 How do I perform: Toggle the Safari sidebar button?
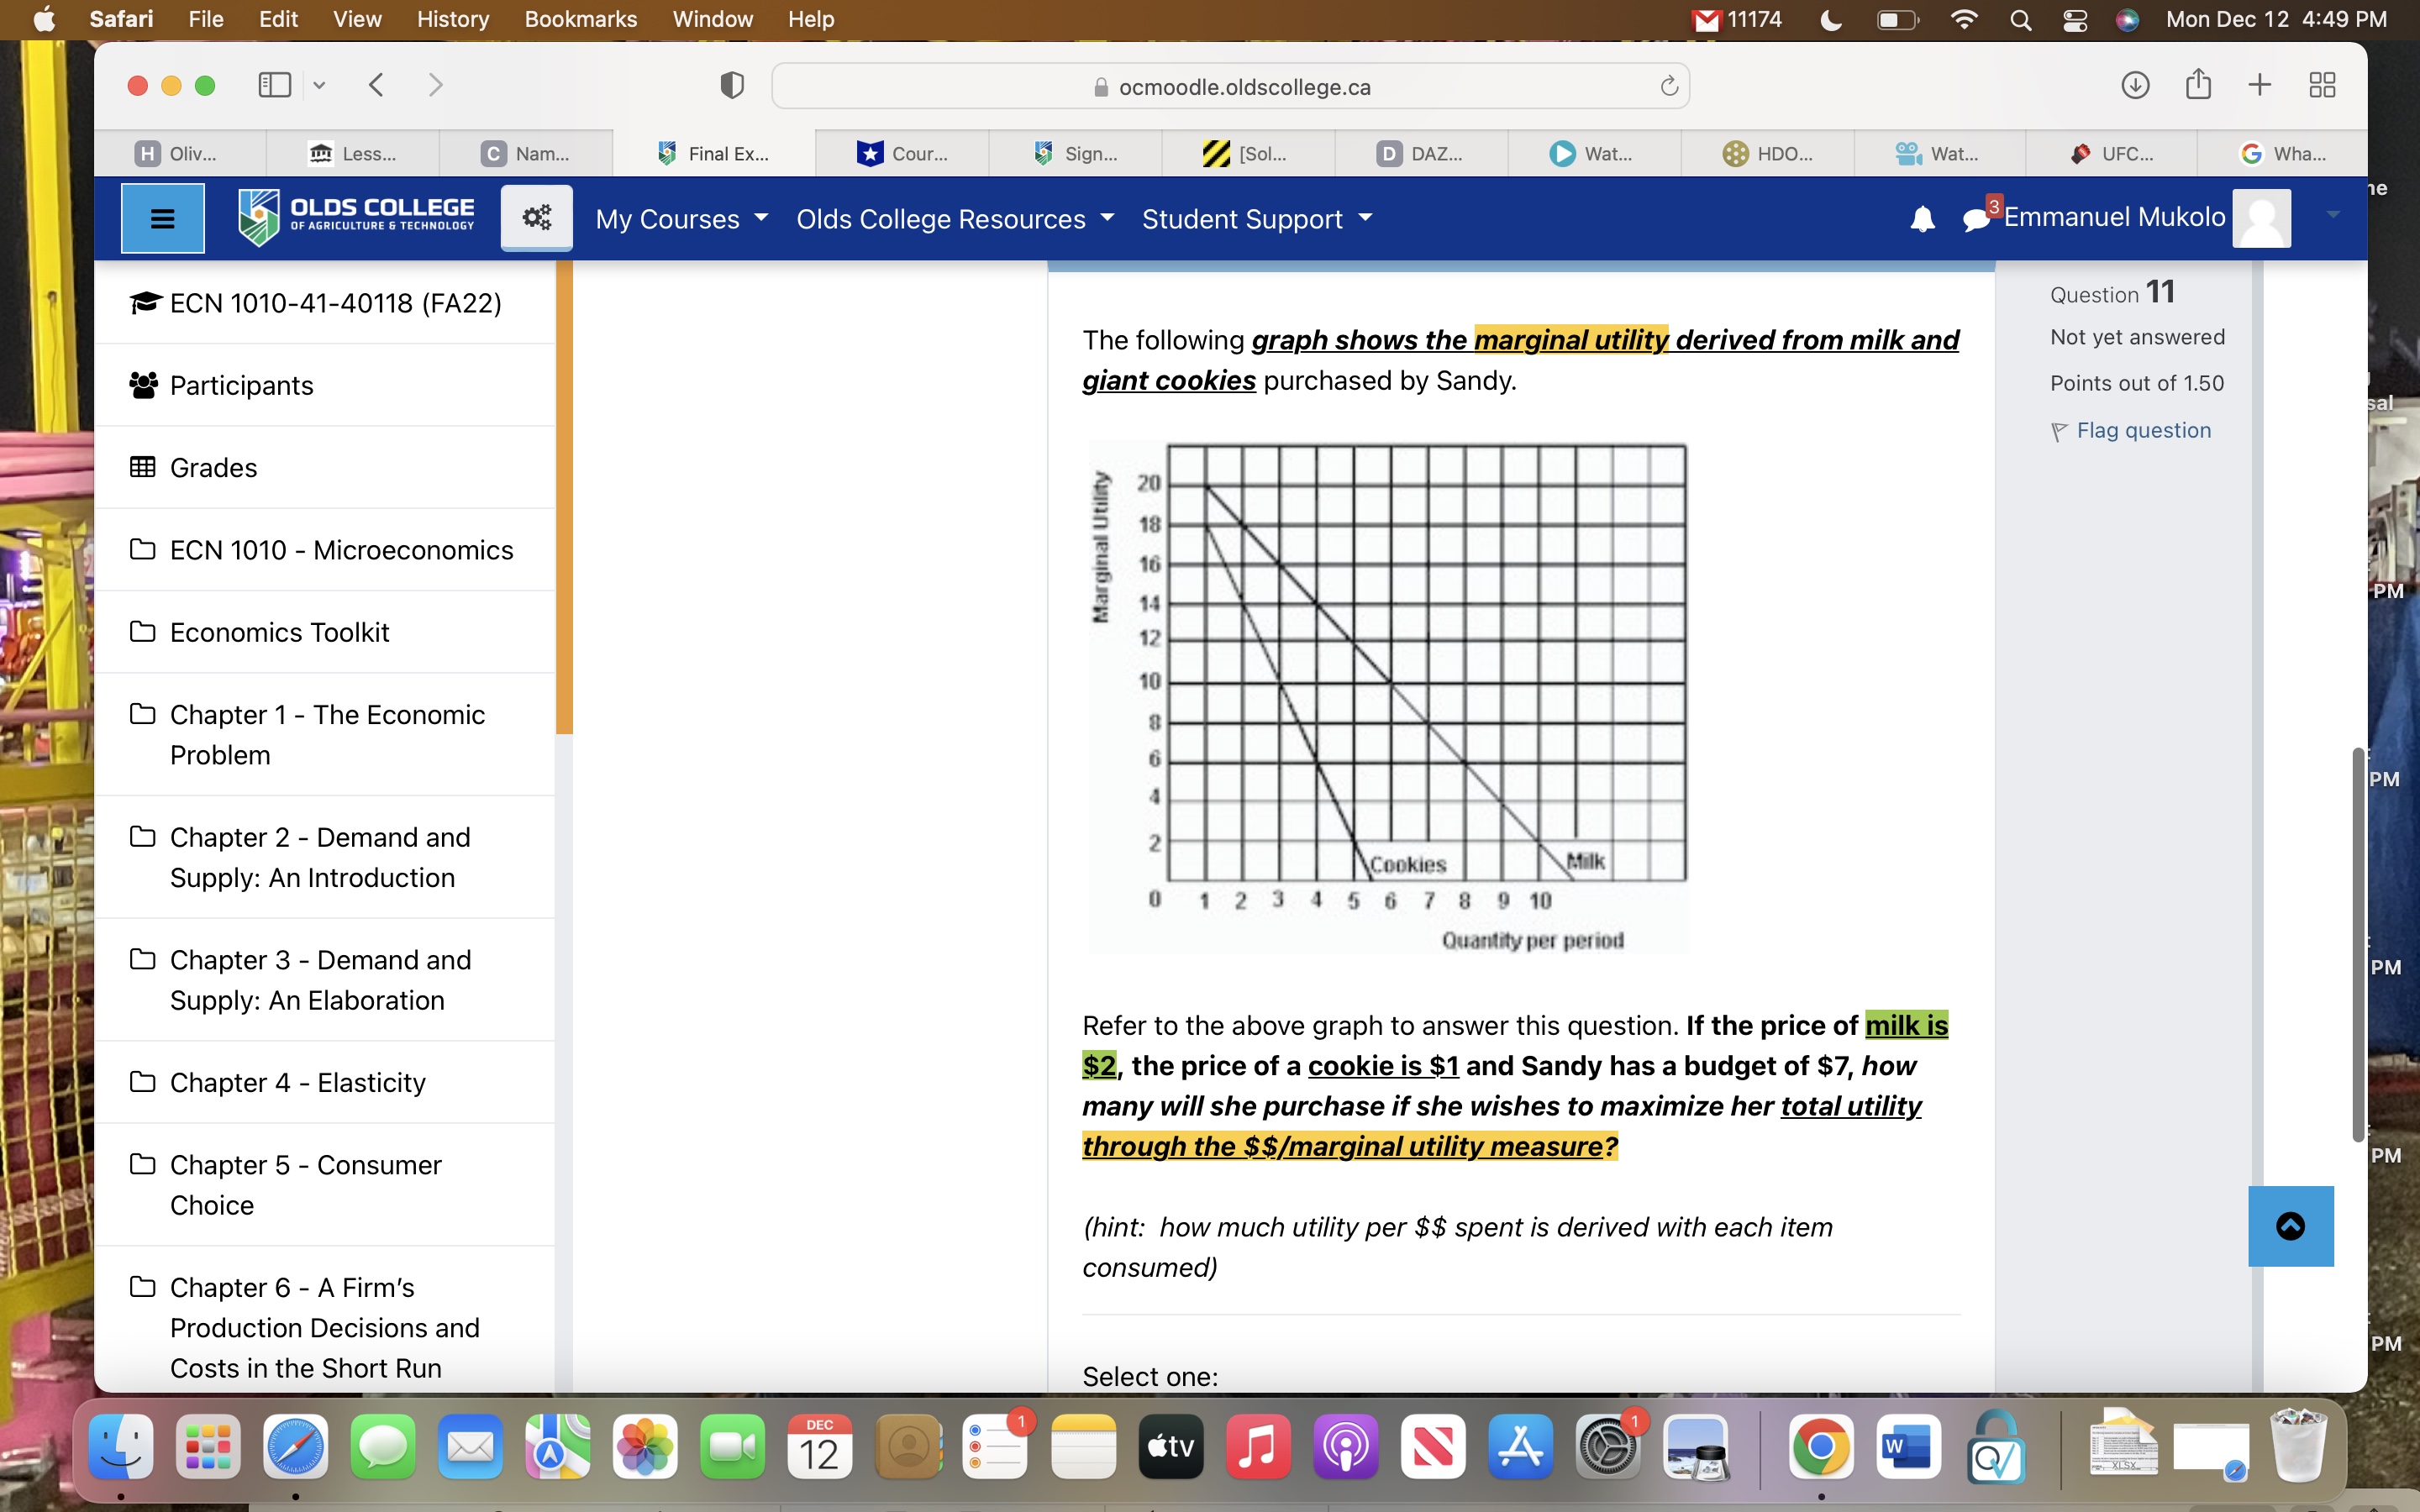coord(275,85)
